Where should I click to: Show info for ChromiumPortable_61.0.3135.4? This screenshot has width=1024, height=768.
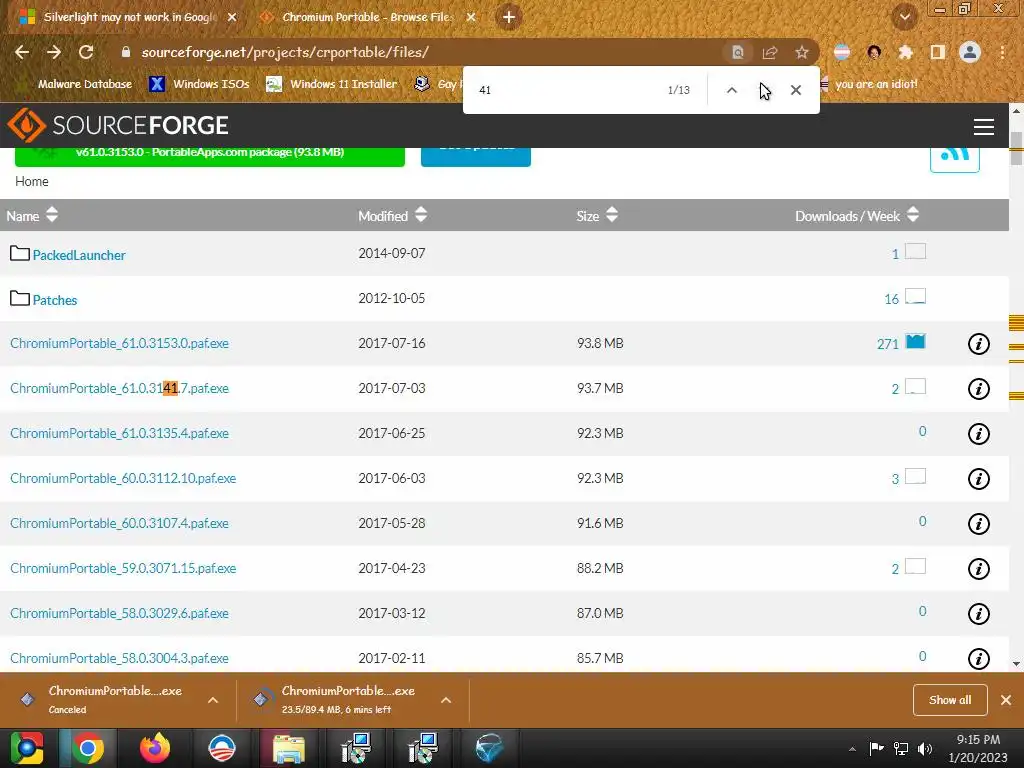coord(978,434)
